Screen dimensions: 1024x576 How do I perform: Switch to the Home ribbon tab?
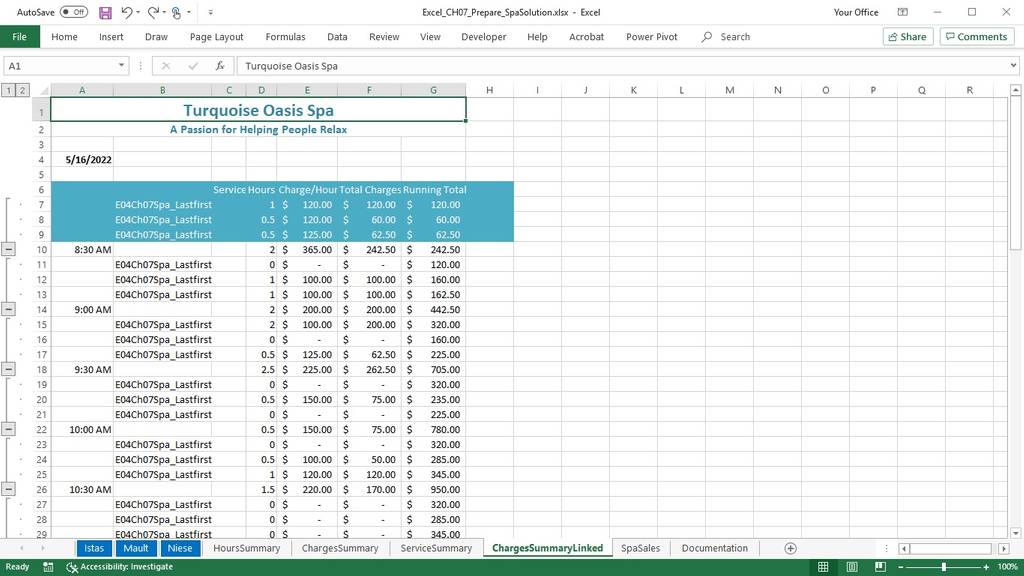(64, 37)
